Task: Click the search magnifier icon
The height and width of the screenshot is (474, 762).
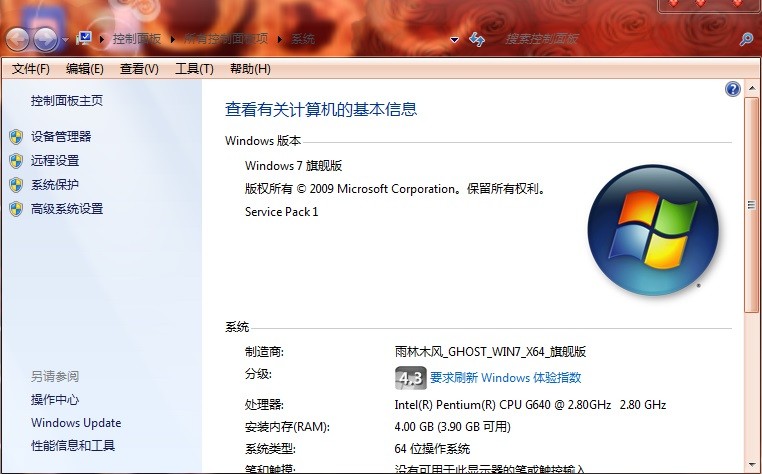Action: coord(746,39)
